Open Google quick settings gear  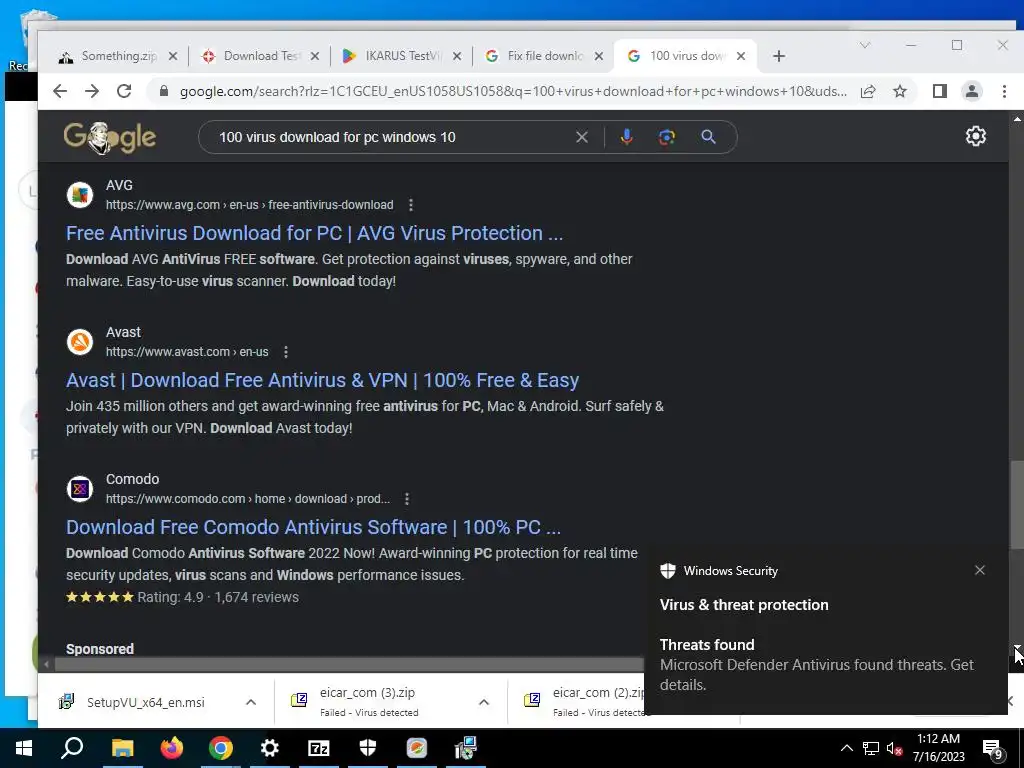pos(976,136)
